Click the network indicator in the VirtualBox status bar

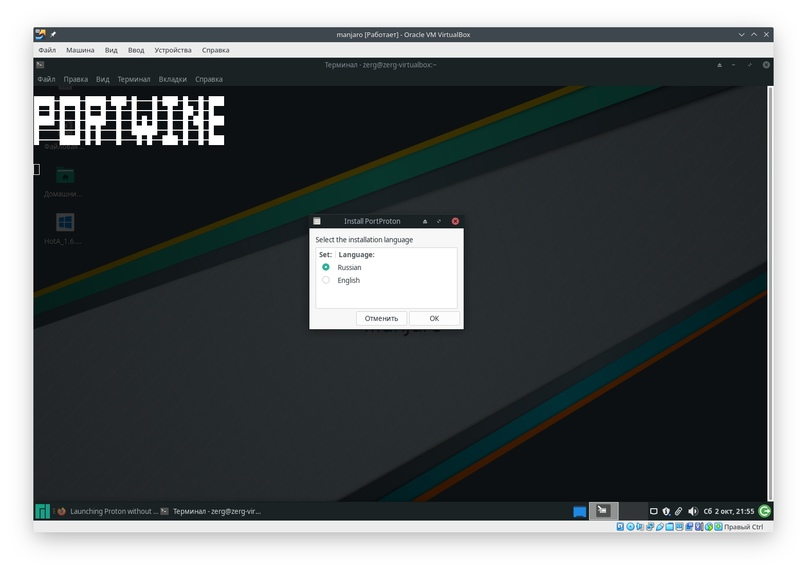(650, 527)
